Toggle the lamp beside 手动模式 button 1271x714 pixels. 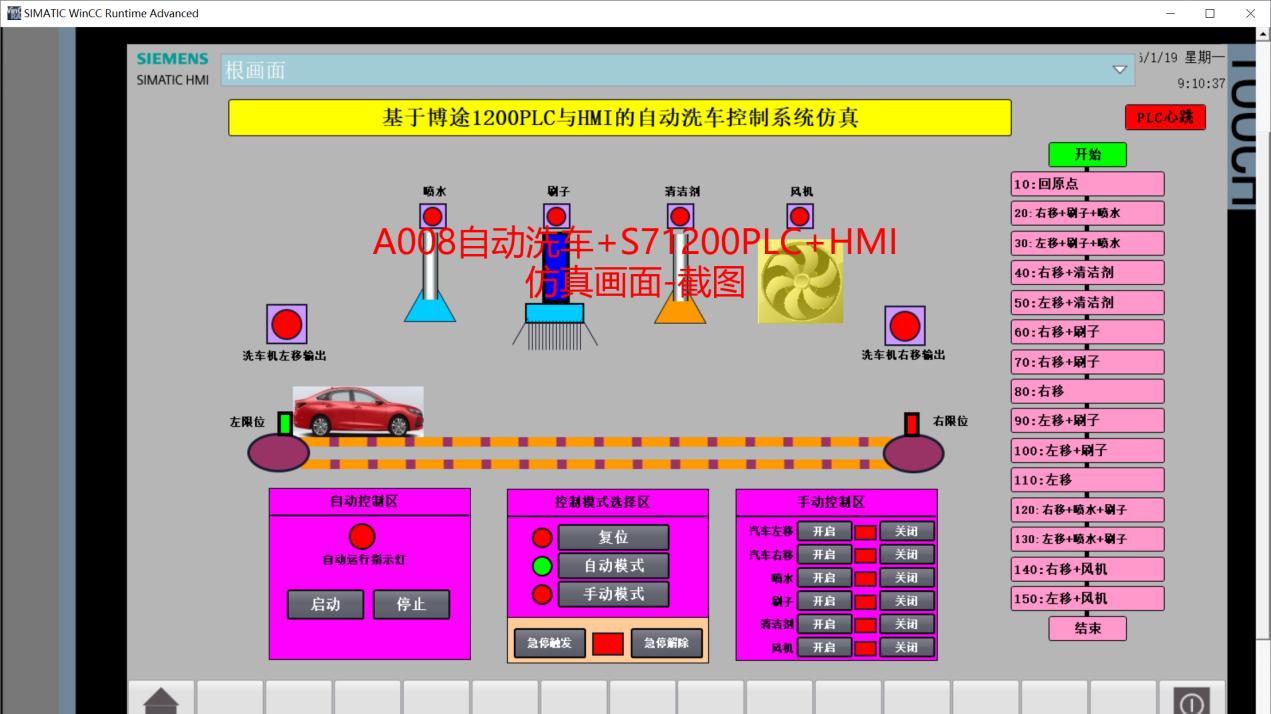coord(542,594)
